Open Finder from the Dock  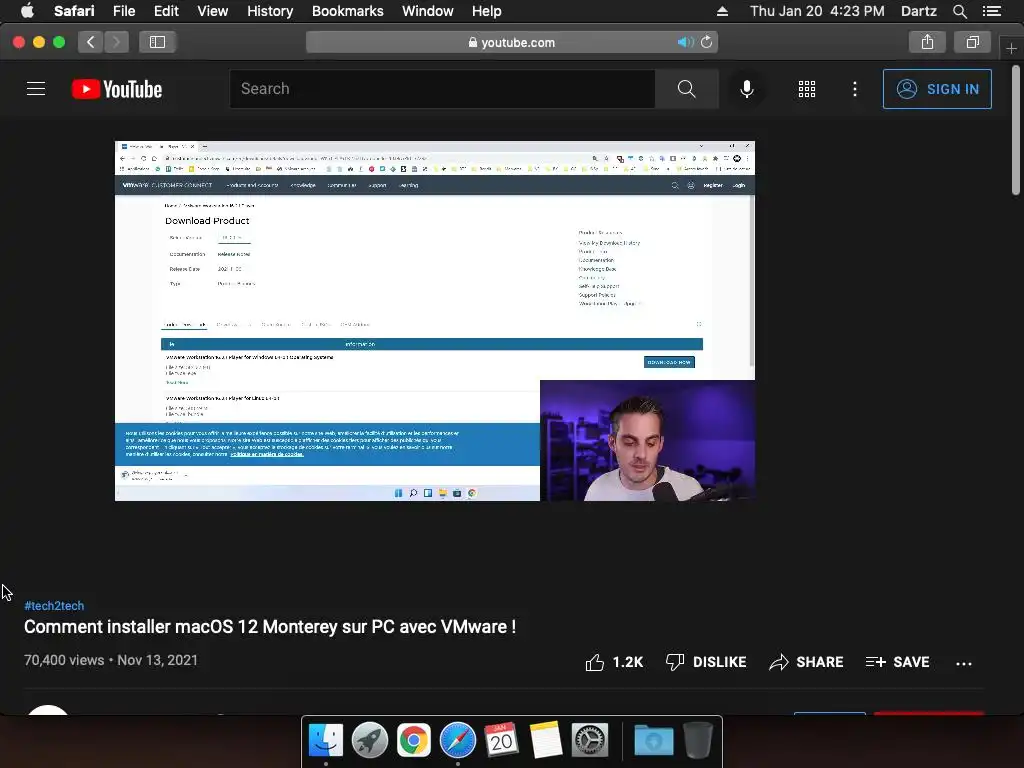(x=326, y=741)
